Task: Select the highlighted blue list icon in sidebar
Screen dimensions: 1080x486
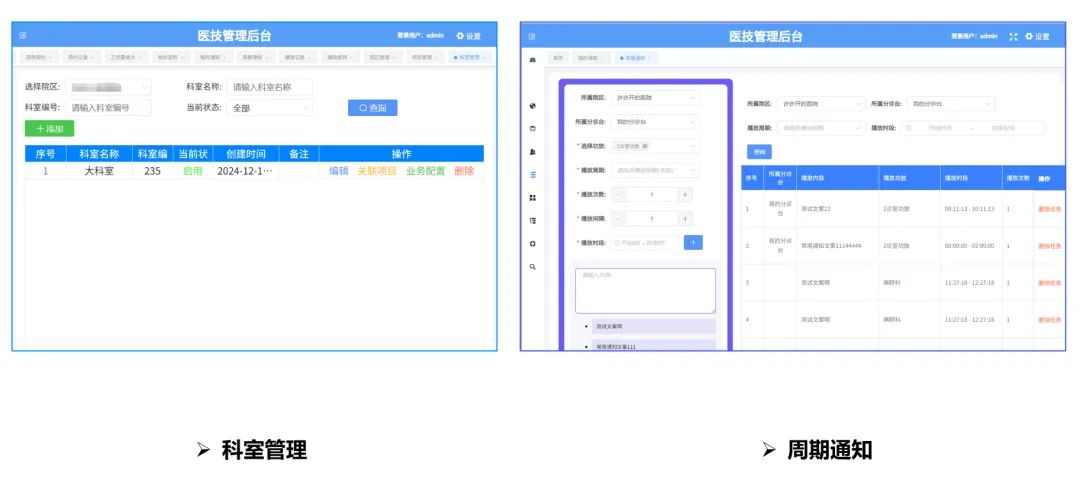Action: coord(532,175)
